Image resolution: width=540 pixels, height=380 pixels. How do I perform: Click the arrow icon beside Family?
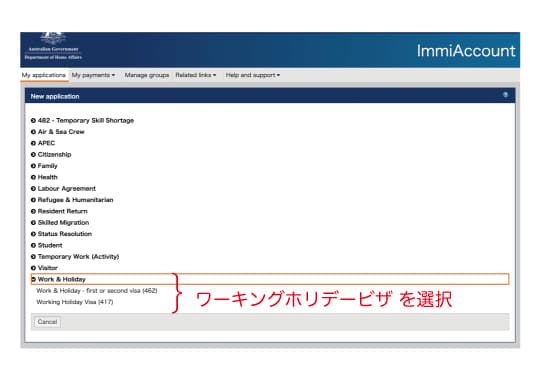(33, 166)
